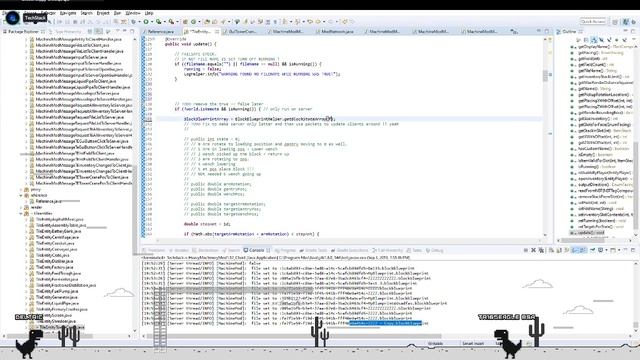
Task: Maximize the Console view
Action: click(x=633, y=250)
